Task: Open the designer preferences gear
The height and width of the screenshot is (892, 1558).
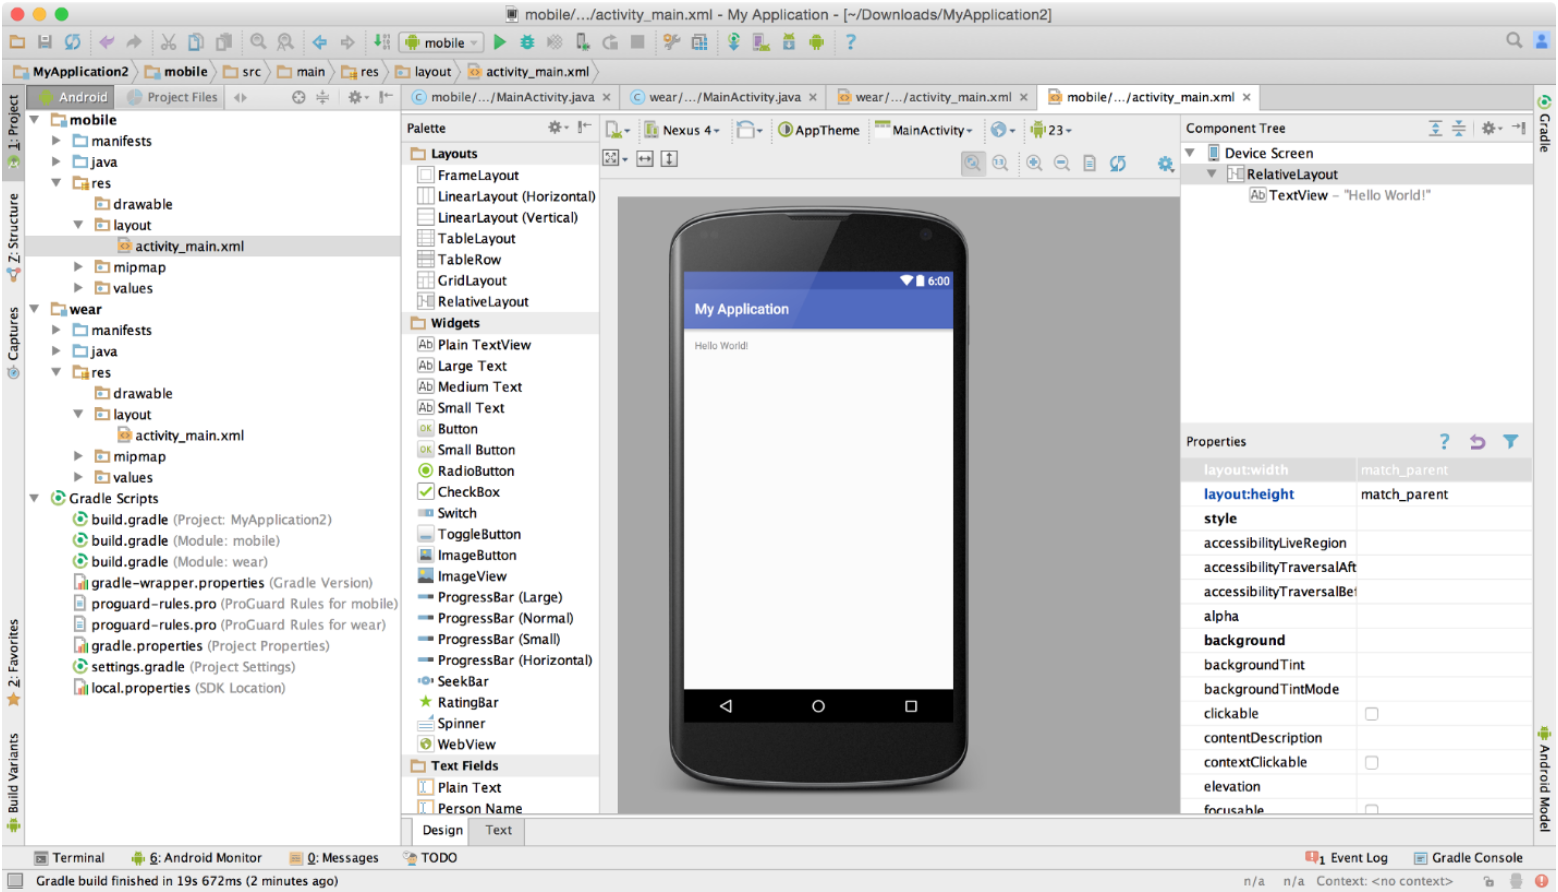Action: tap(1166, 162)
